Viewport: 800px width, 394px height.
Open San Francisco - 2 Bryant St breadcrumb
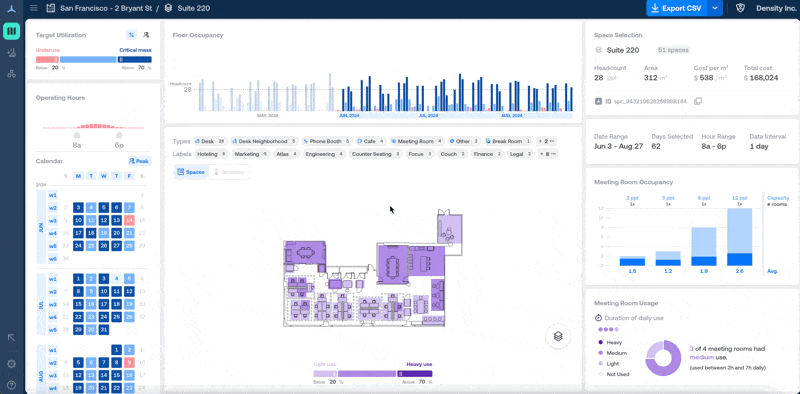pyautogui.click(x=105, y=8)
